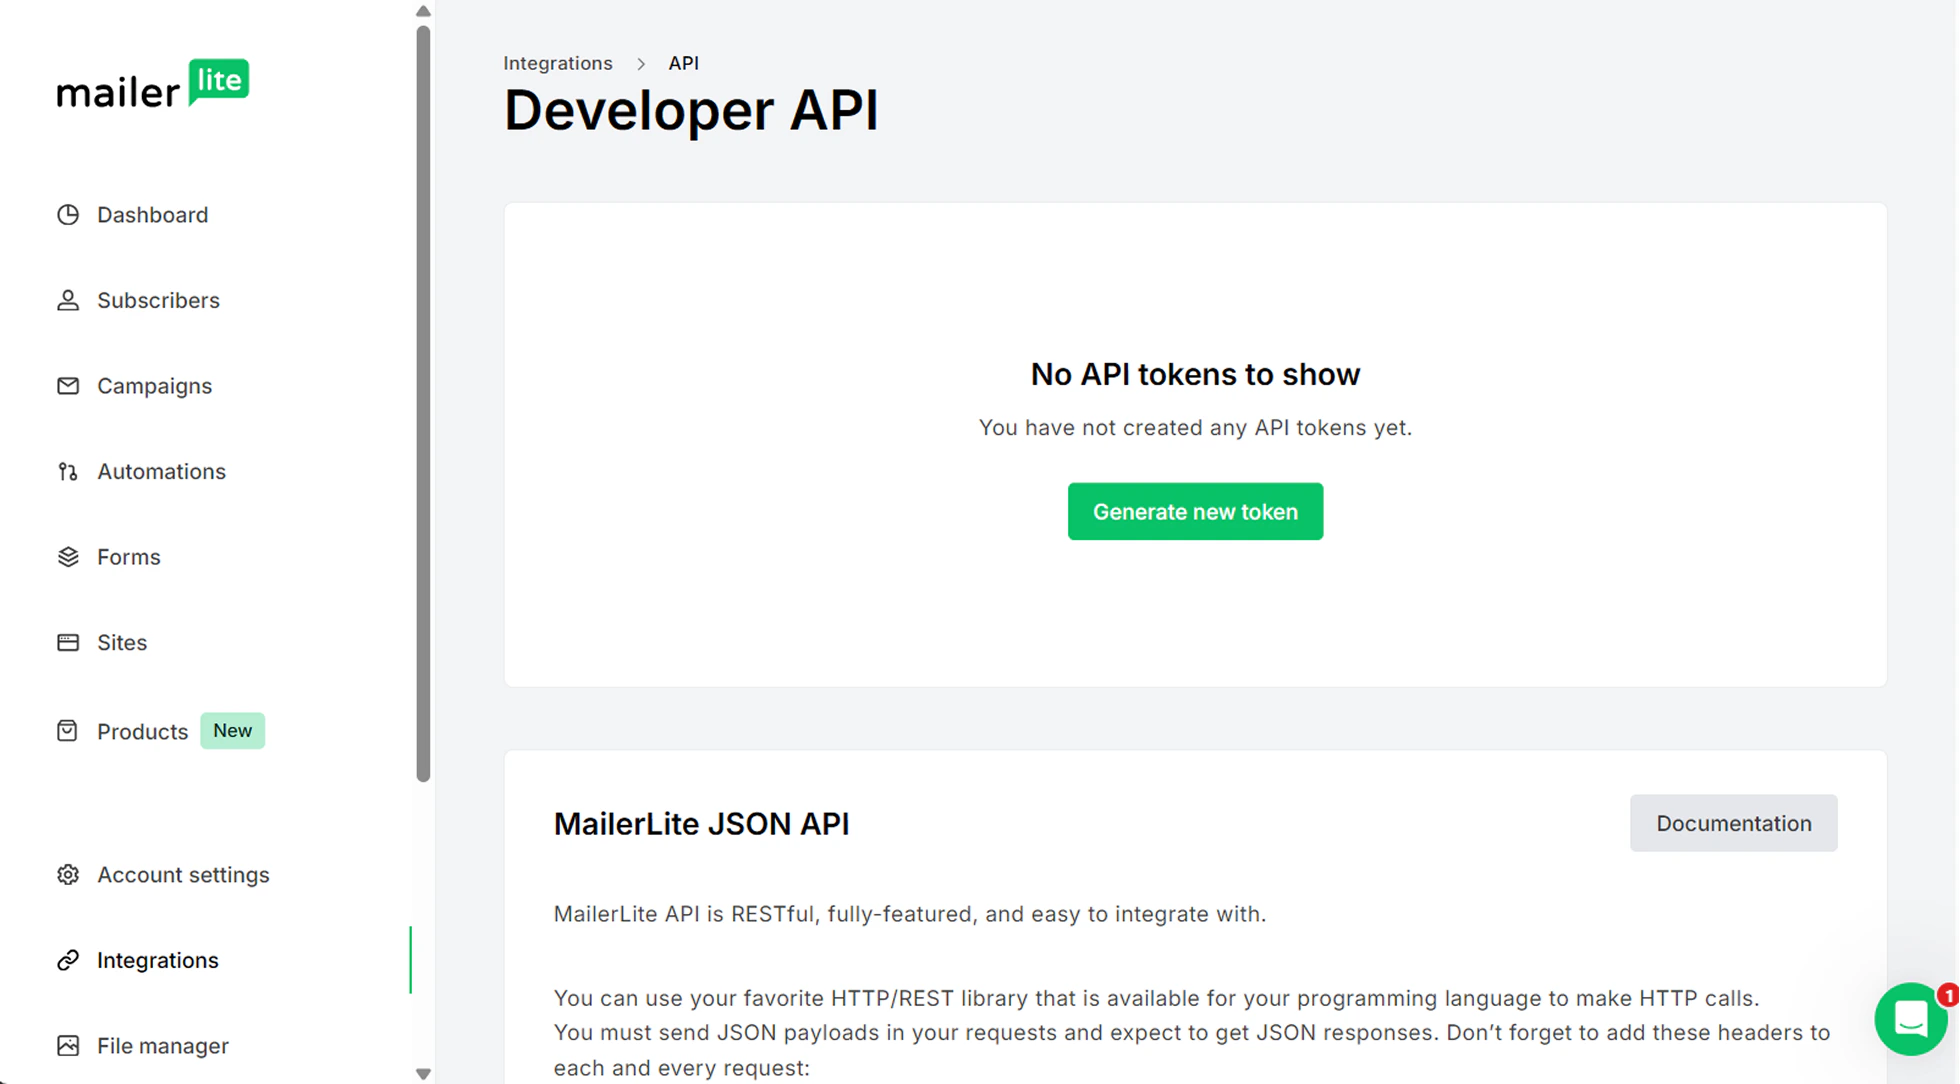Open Account settings

pyautogui.click(x=183, y=875)
